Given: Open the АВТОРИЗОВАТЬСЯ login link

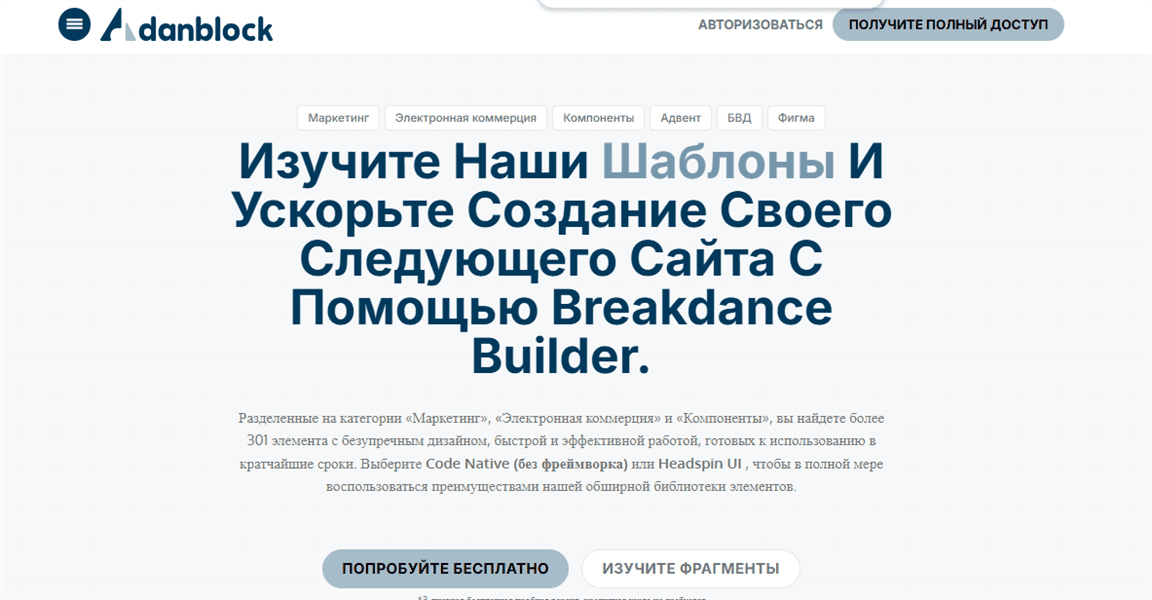Looking at the screenshot, I should (x=760, y=25).
